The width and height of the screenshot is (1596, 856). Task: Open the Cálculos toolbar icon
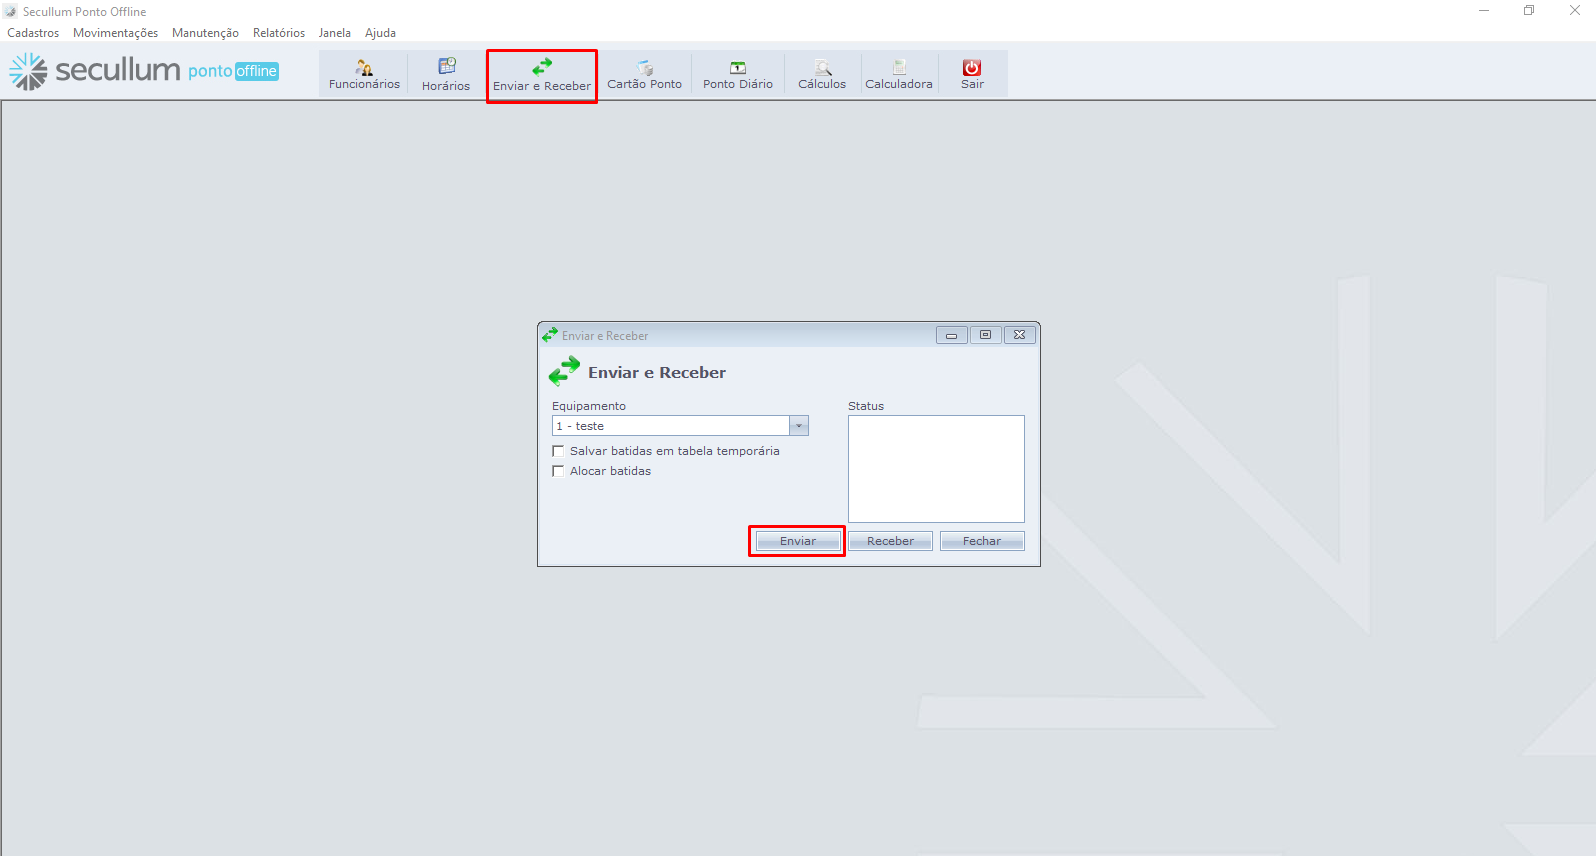tap(822, 74)
